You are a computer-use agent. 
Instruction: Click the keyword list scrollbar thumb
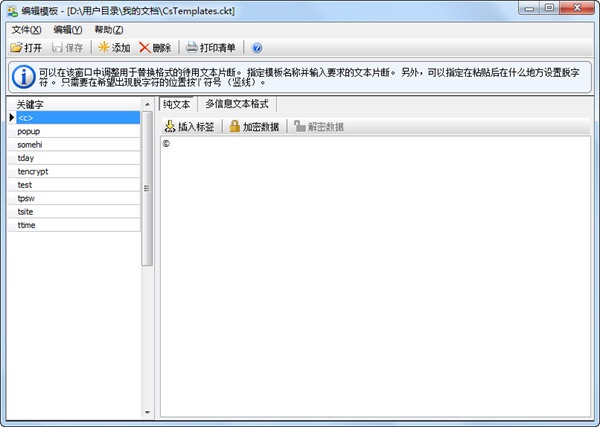(x=147, y=188)
